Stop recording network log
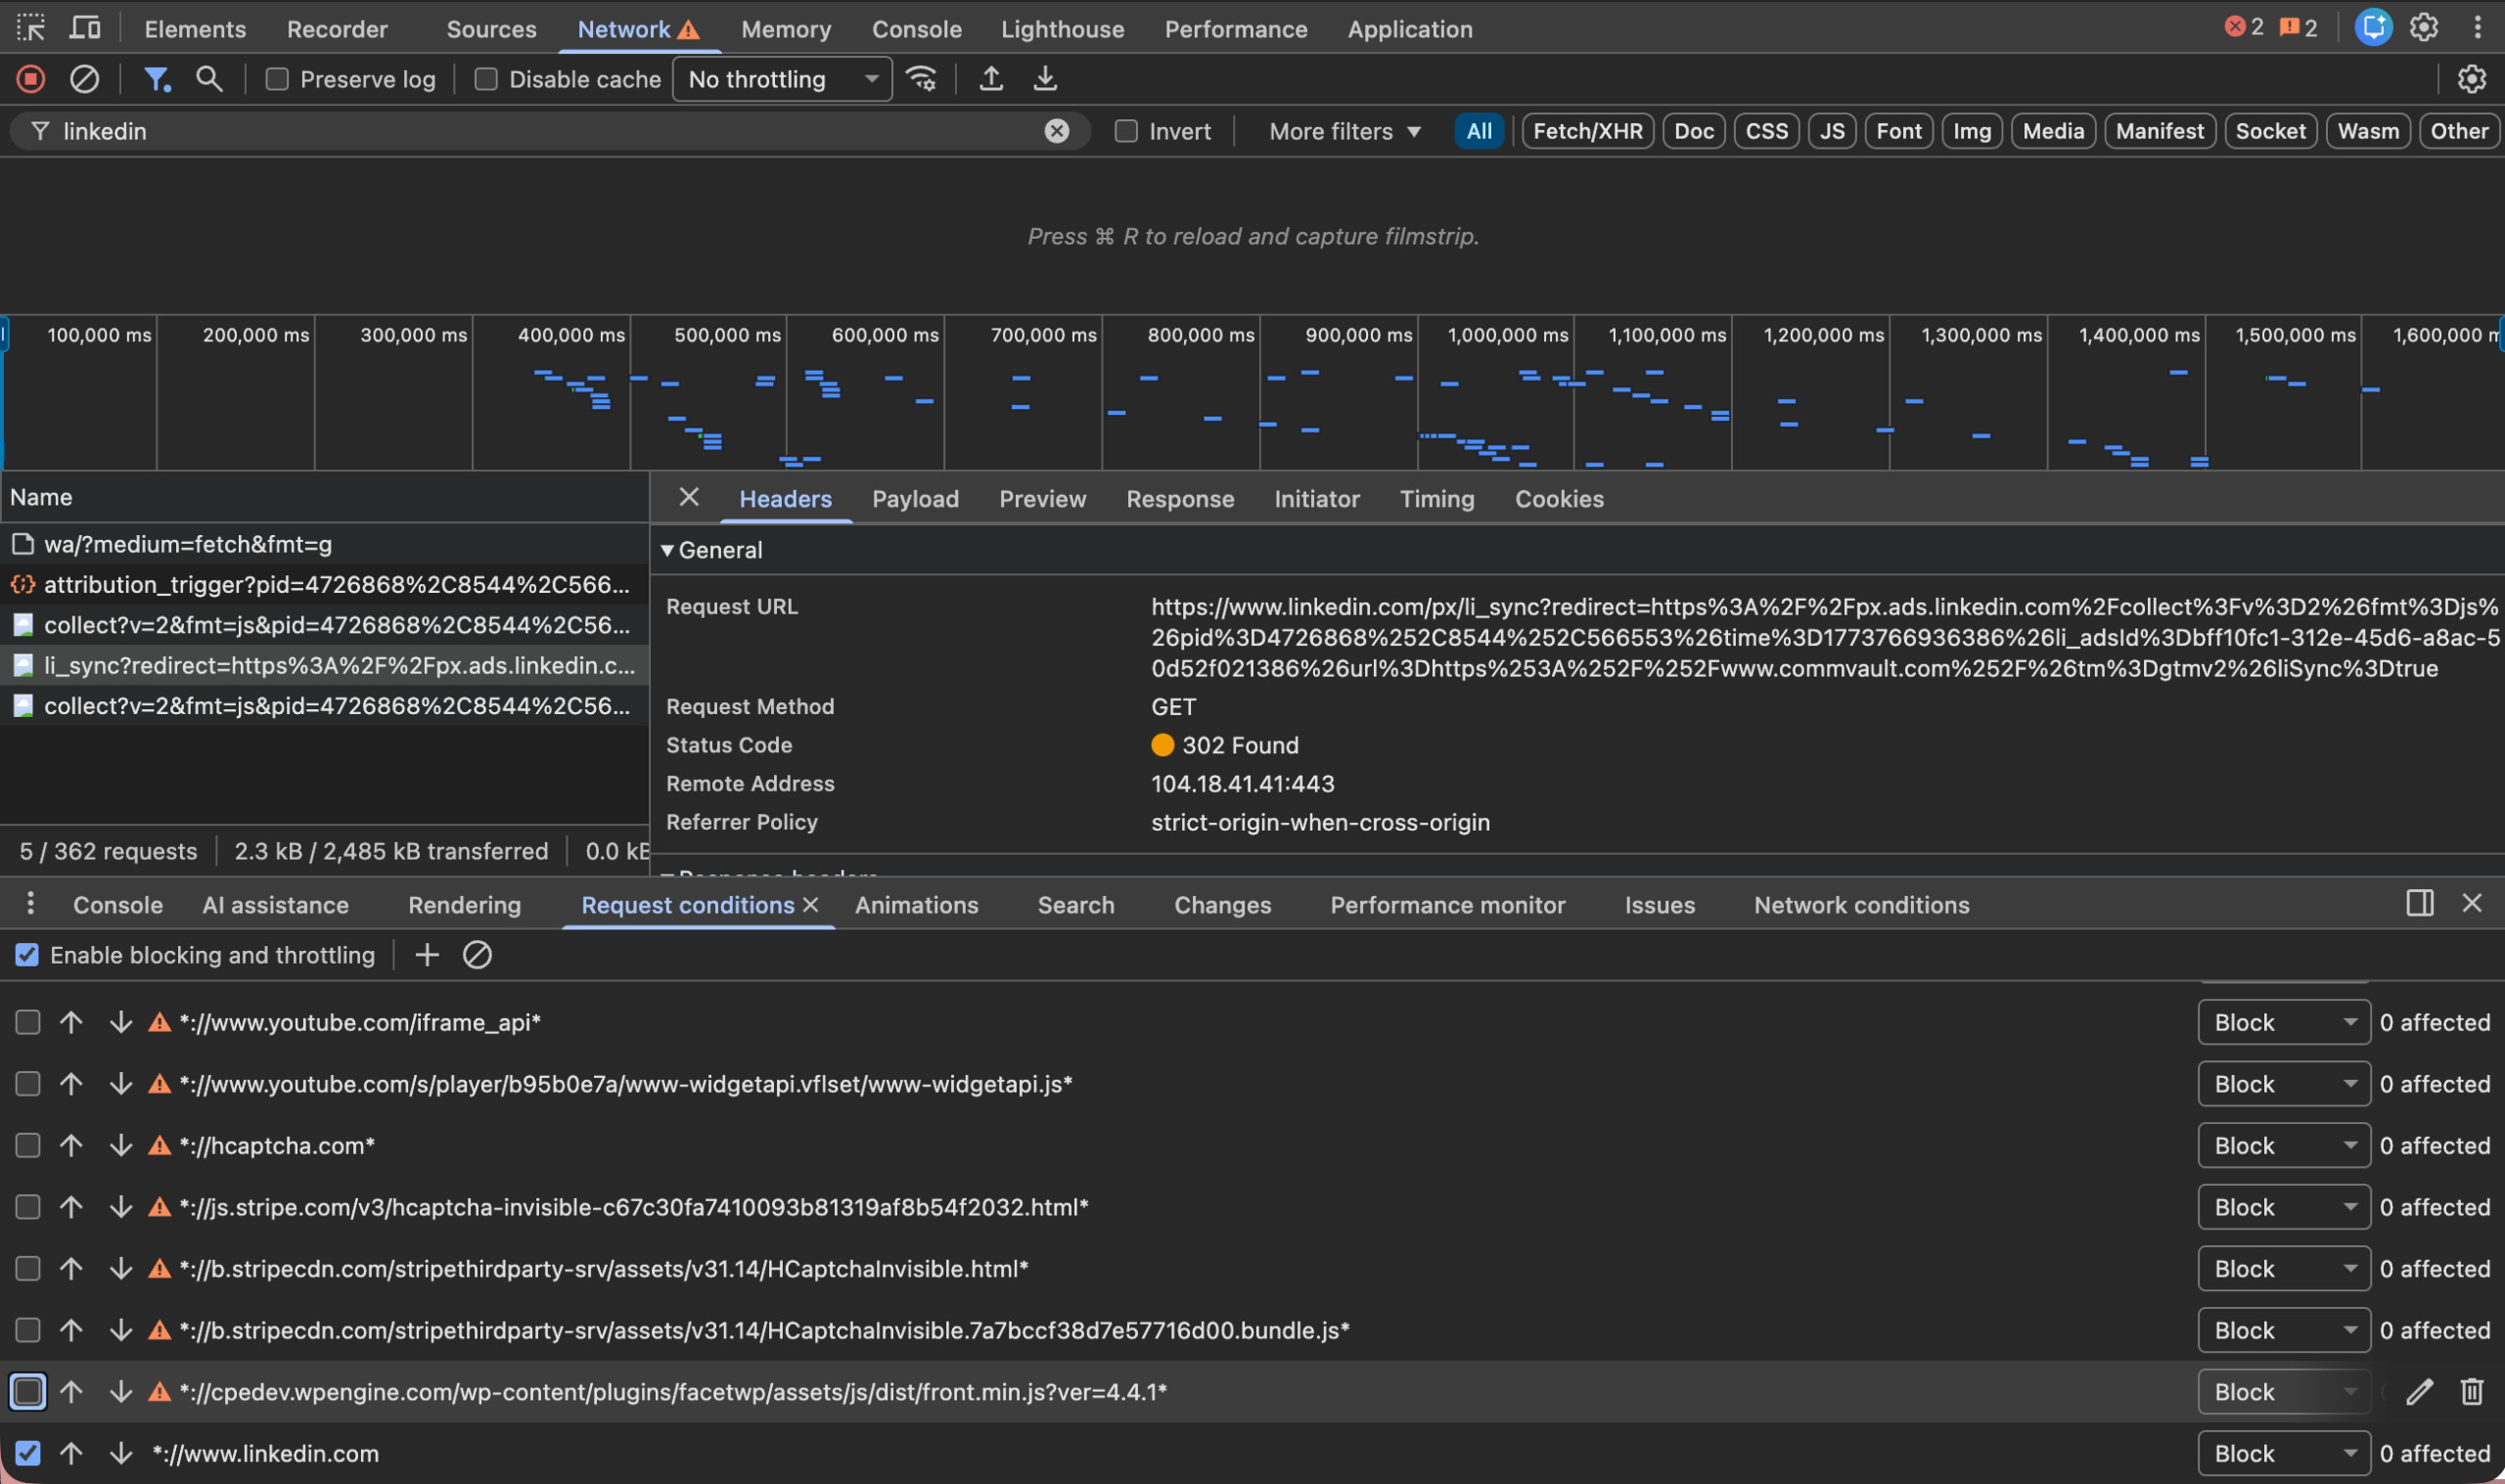 coord(31,79)
